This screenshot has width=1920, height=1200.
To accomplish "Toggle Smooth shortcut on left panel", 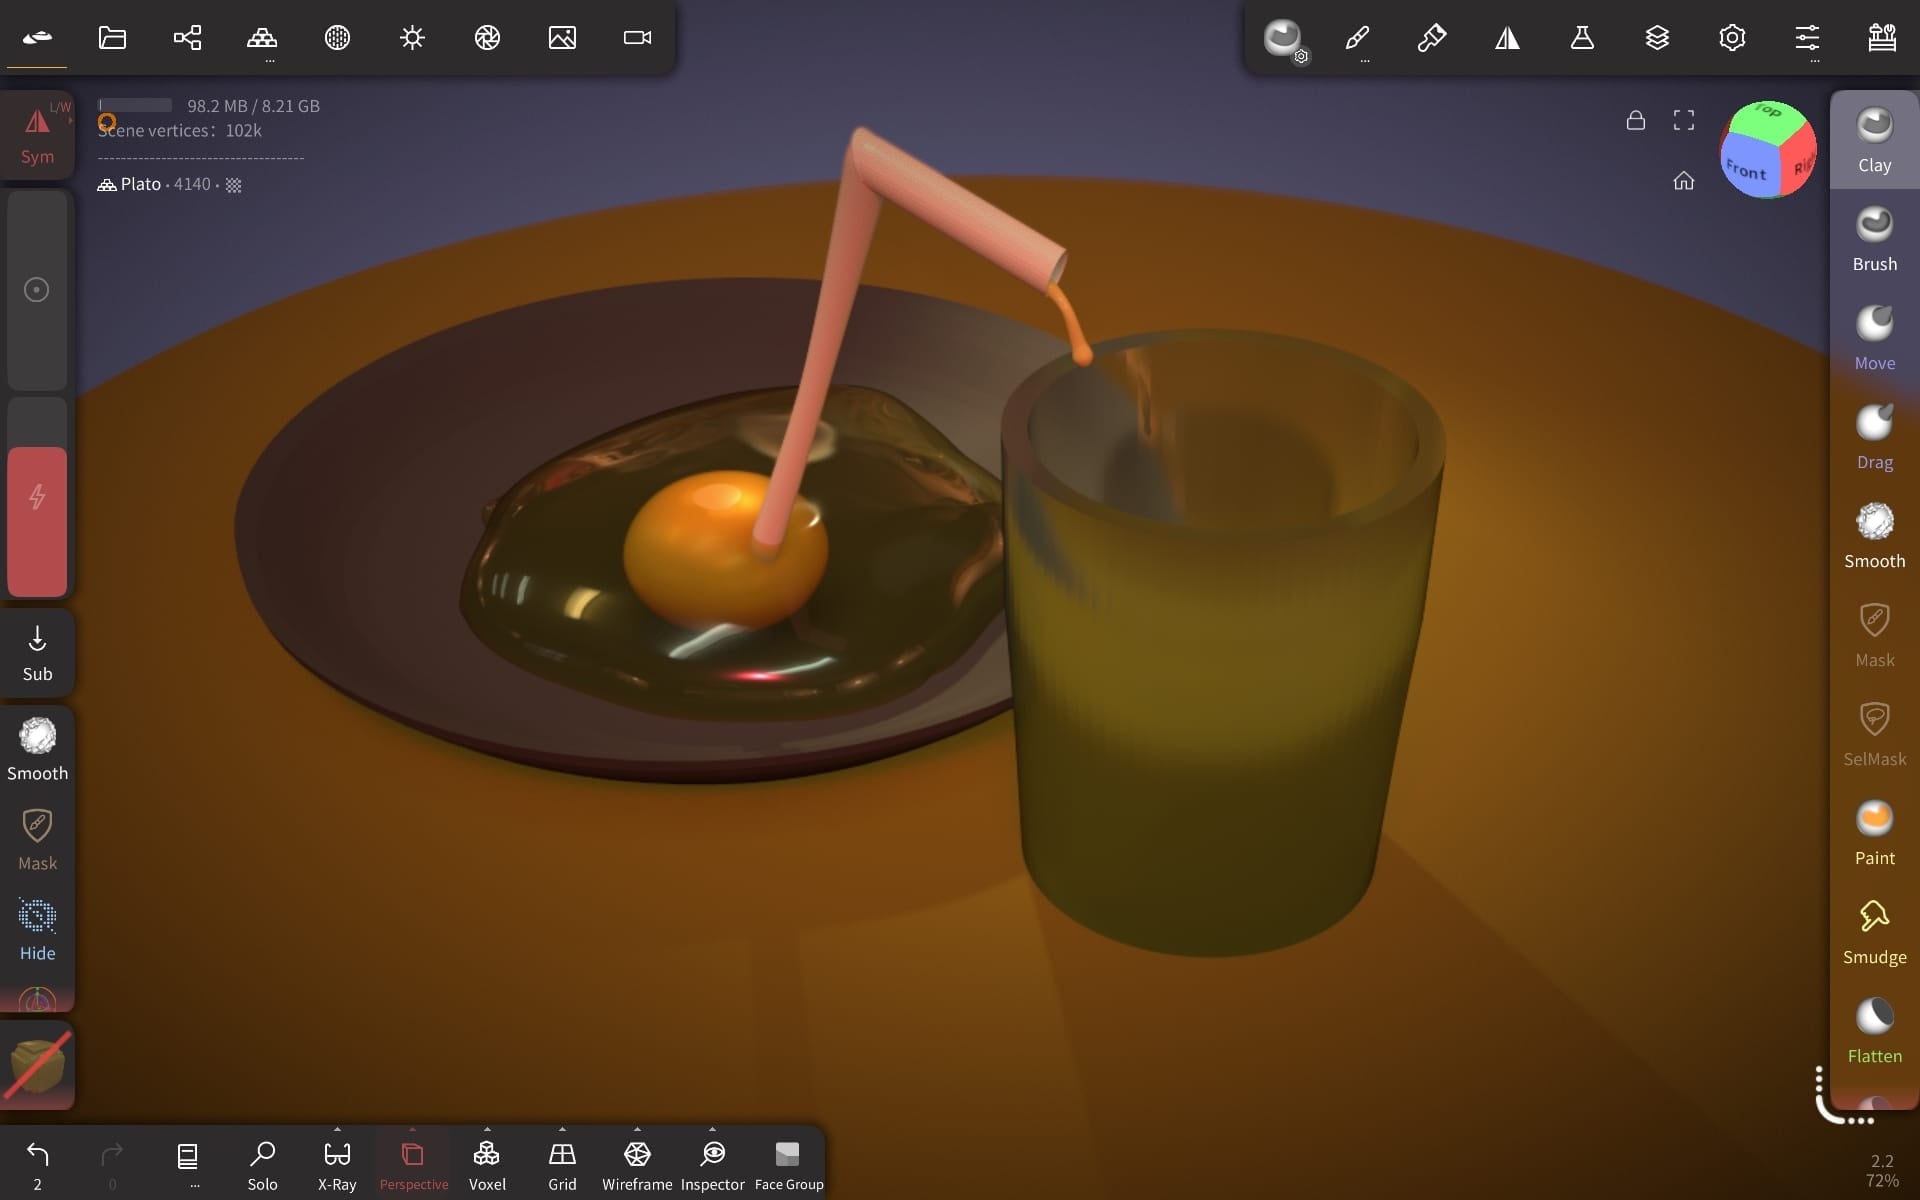I will pos(37,750).
